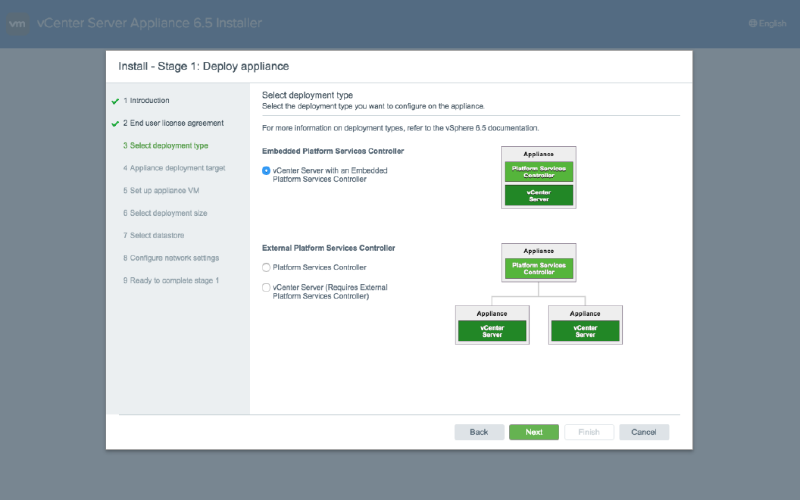Click the left vCenter Server appliance diagram box
The image size is (800, 500).
[x=492, y=324]
